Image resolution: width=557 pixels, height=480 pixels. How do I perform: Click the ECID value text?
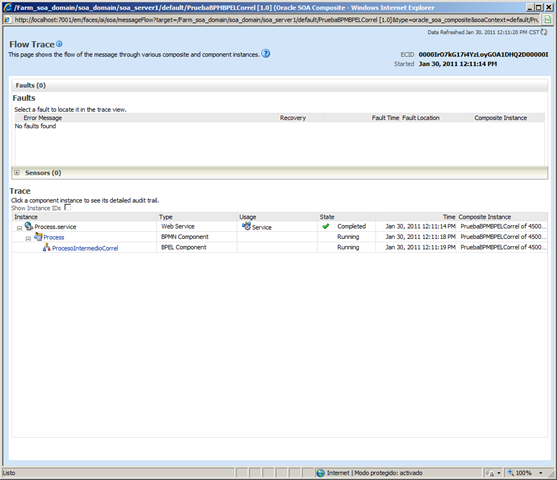[x=483, y=54]
